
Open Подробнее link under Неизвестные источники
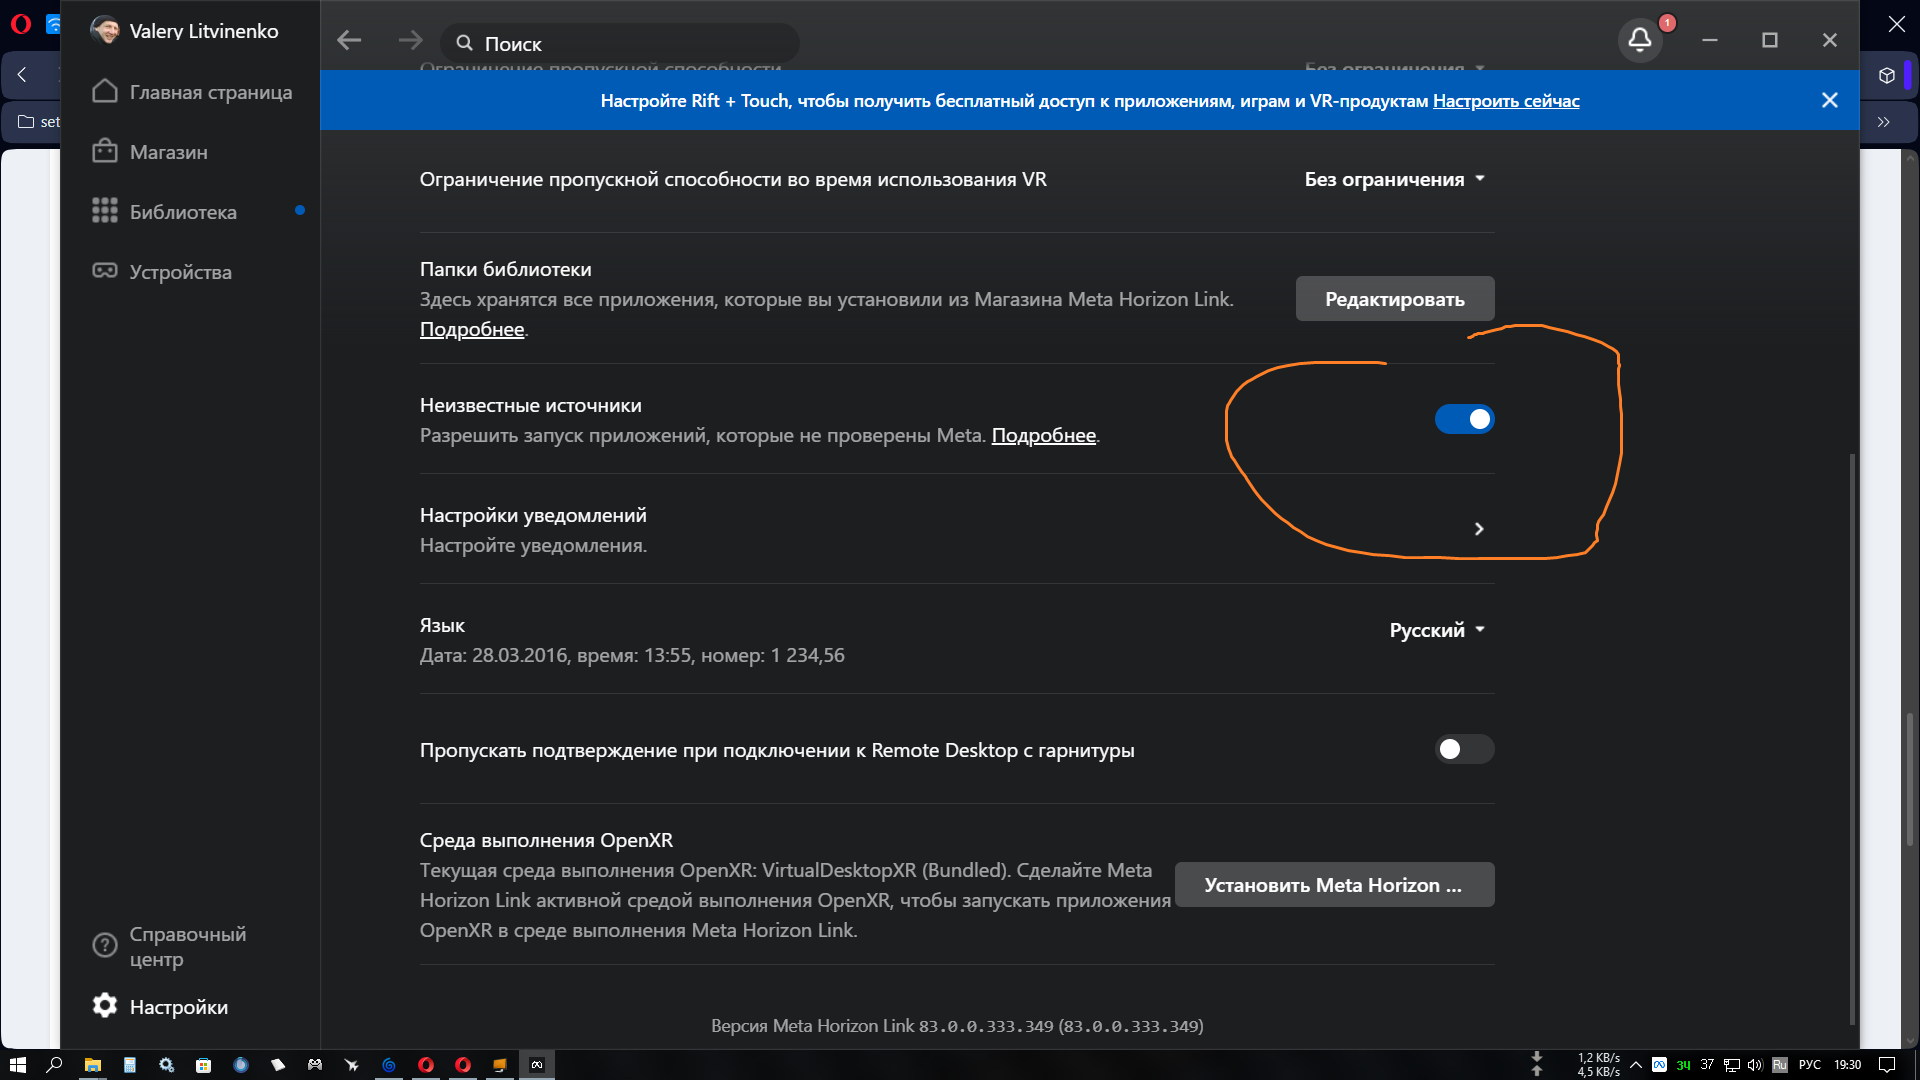pos(1043,435)
